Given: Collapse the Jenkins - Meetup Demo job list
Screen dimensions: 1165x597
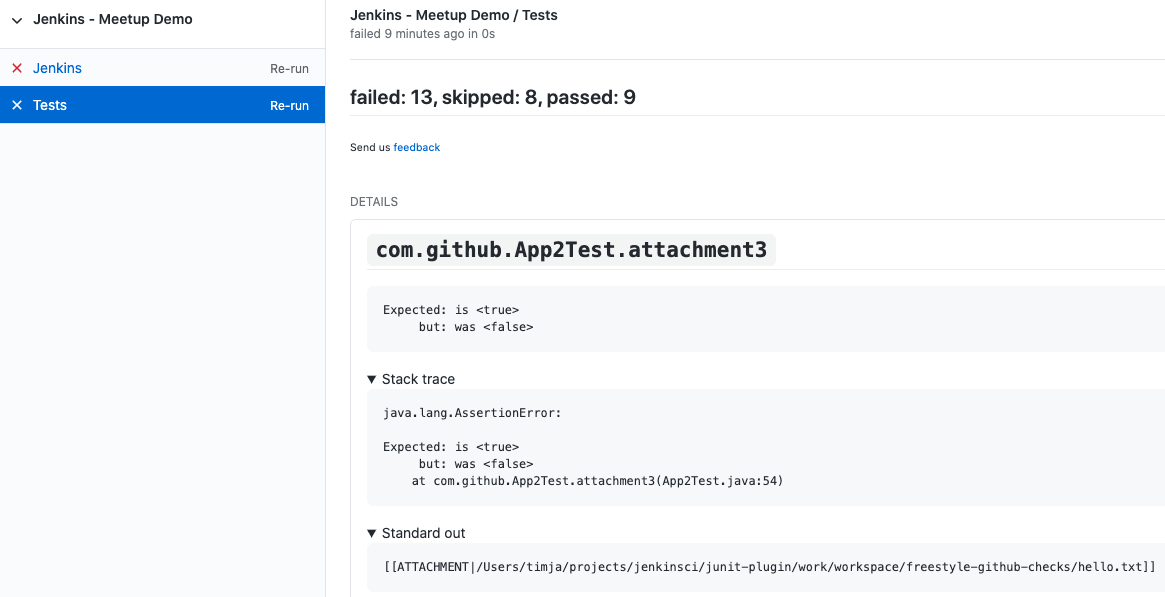Looking at the screenshot, I should coord(16,19).
